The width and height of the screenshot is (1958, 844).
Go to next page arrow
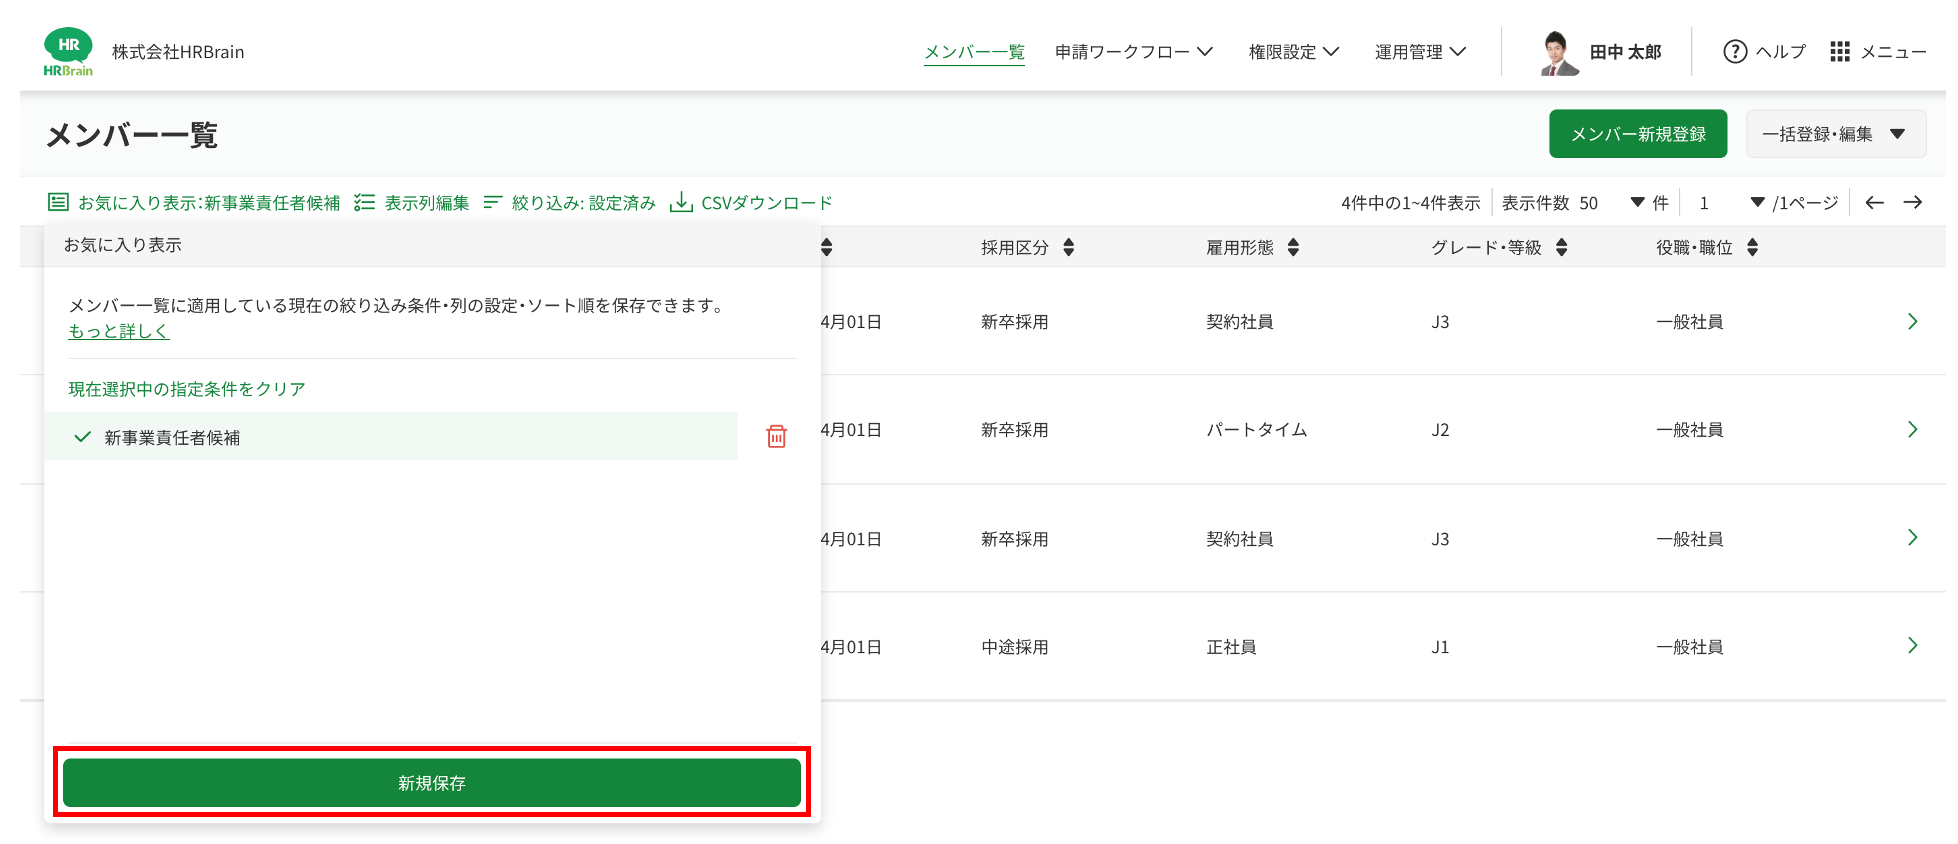[1913, 203]
